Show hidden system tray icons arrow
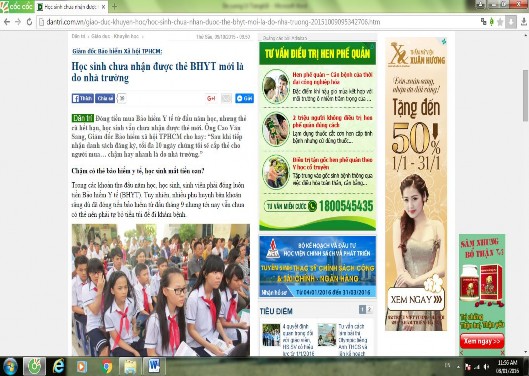This screenshot has width=529, height=376. [x=458, y=367]
